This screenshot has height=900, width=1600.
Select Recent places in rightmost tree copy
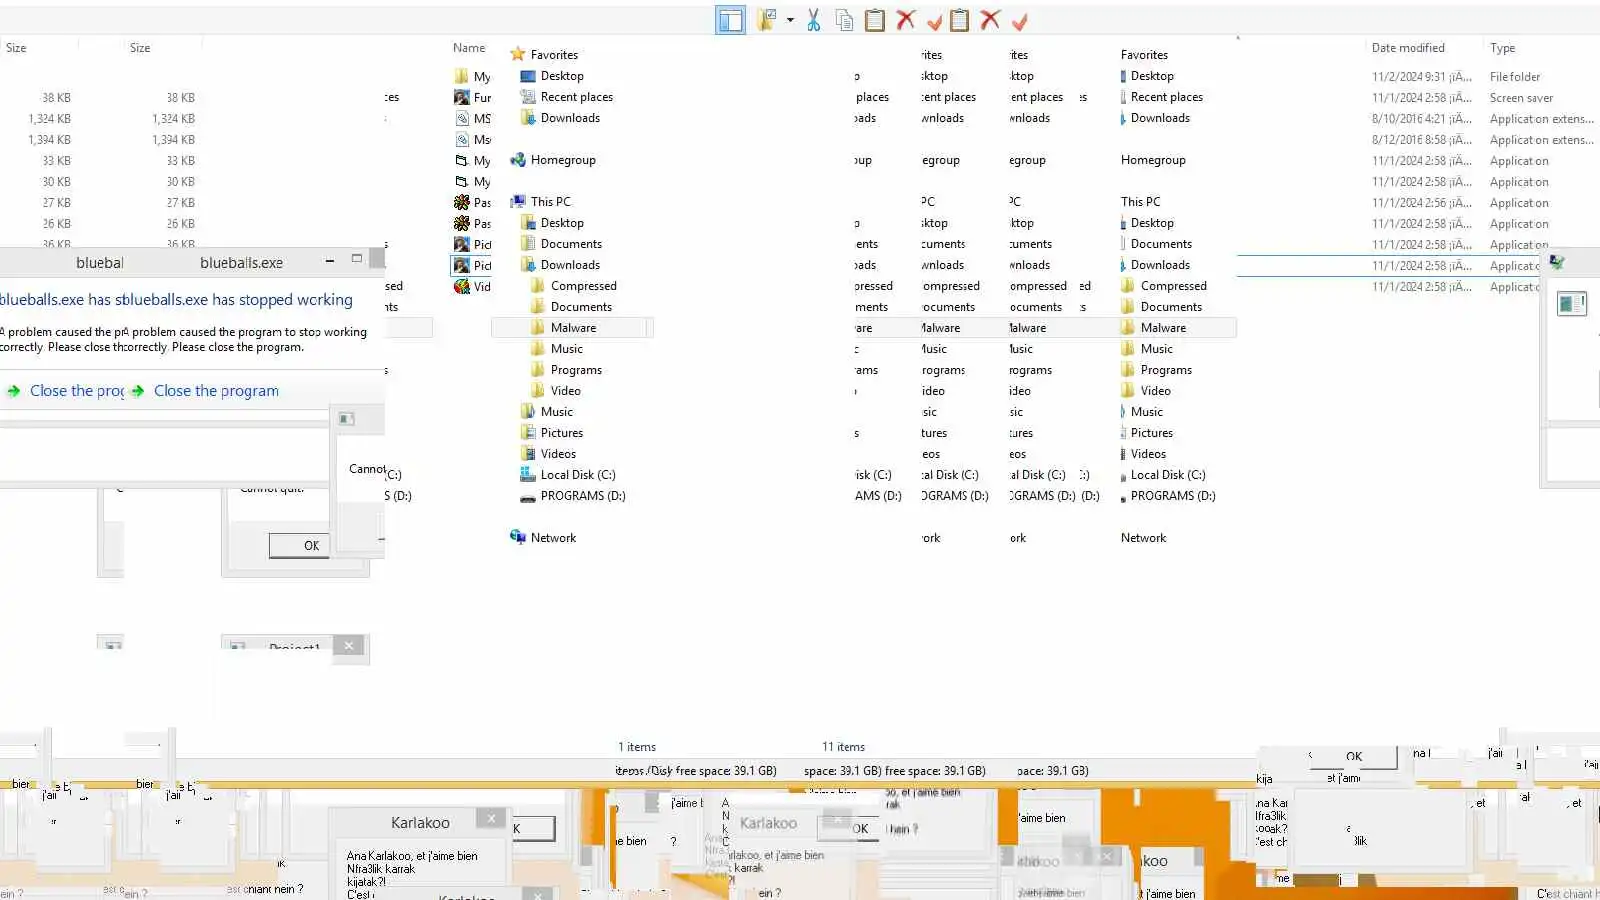point(1166,97)
